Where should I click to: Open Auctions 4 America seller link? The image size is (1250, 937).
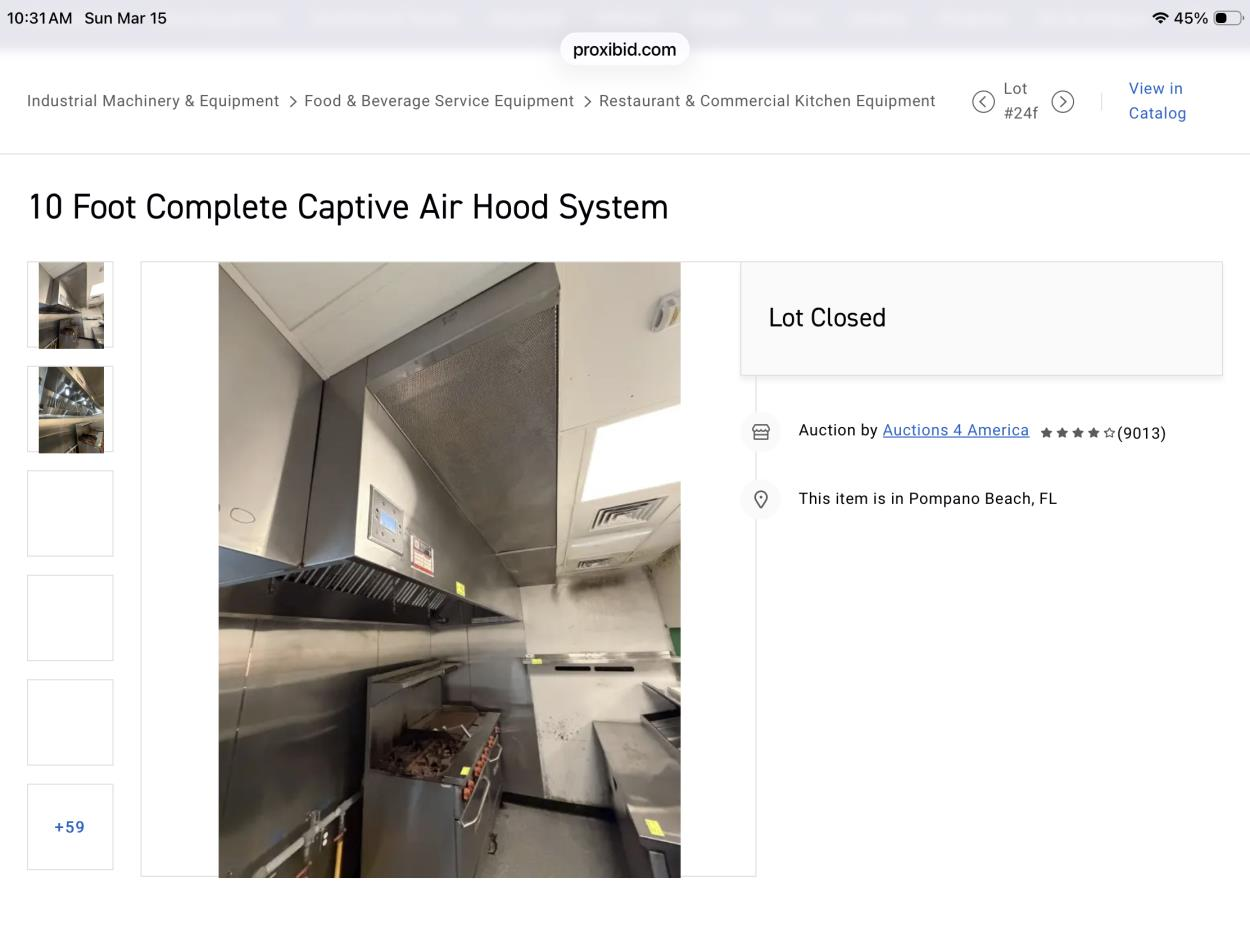[955, 430]
